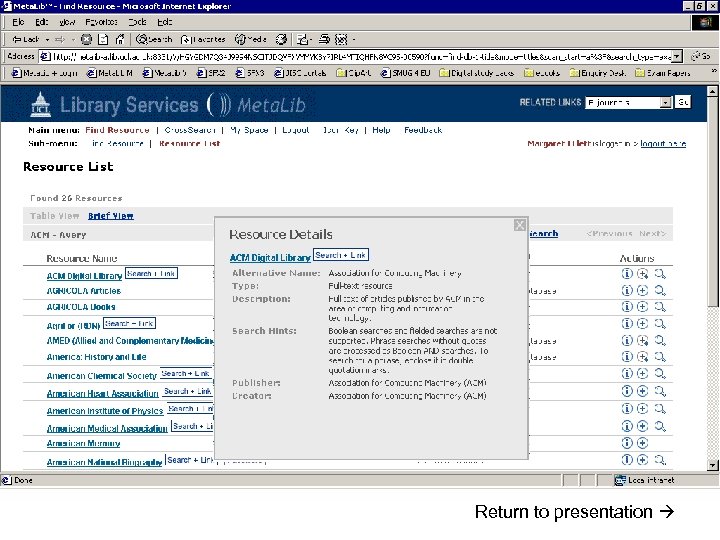
Task: Click page scrollbar up arrow
Action: [x=712, y=91]
